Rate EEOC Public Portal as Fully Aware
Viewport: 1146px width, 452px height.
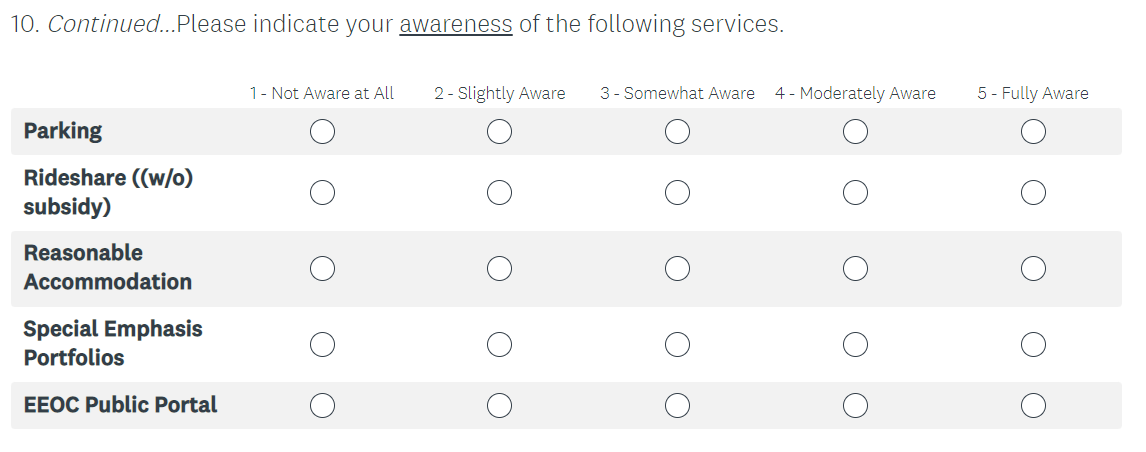pyautogui.click(x=1033, y=405)
